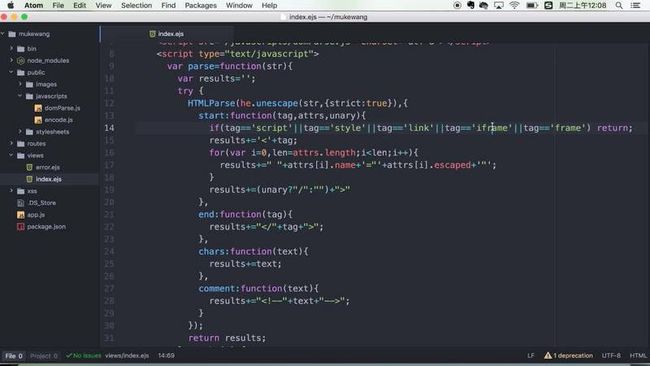Click the Project 0 linter status button
The width and height of the screenshot is (650, 366).
click(44, 356)
